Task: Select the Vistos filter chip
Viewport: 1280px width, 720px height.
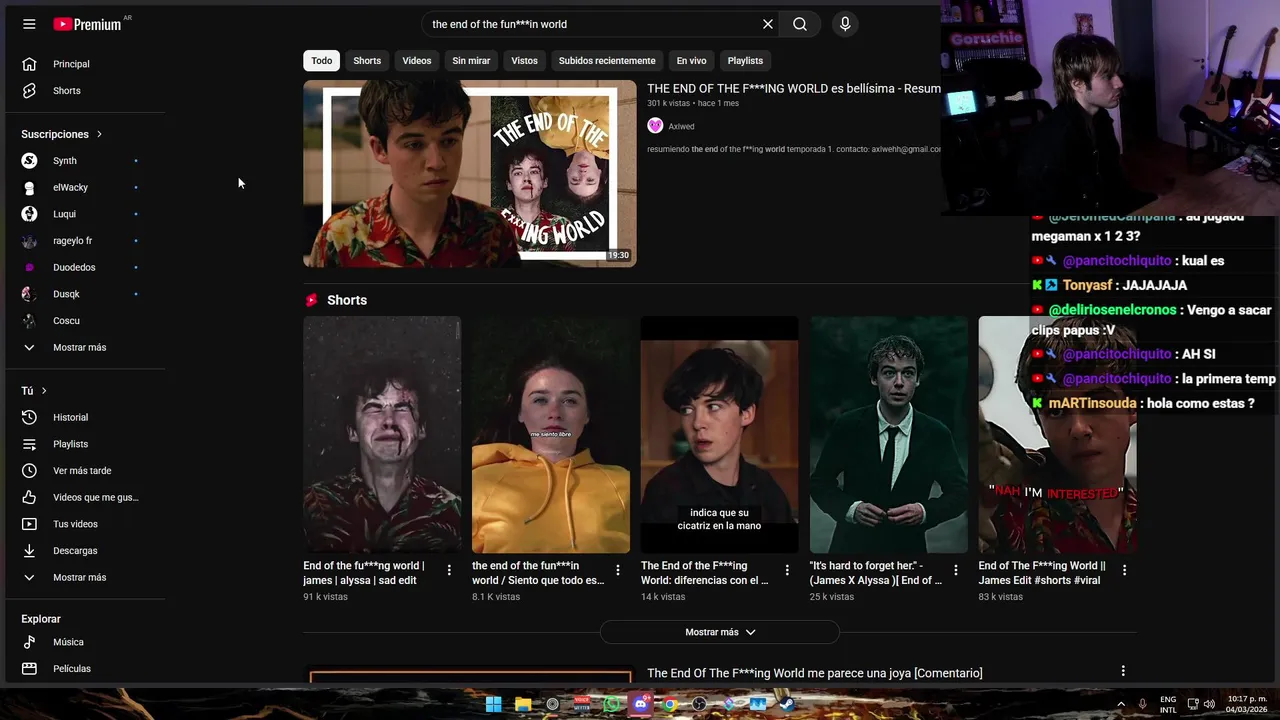Action: tap(524, 61)
